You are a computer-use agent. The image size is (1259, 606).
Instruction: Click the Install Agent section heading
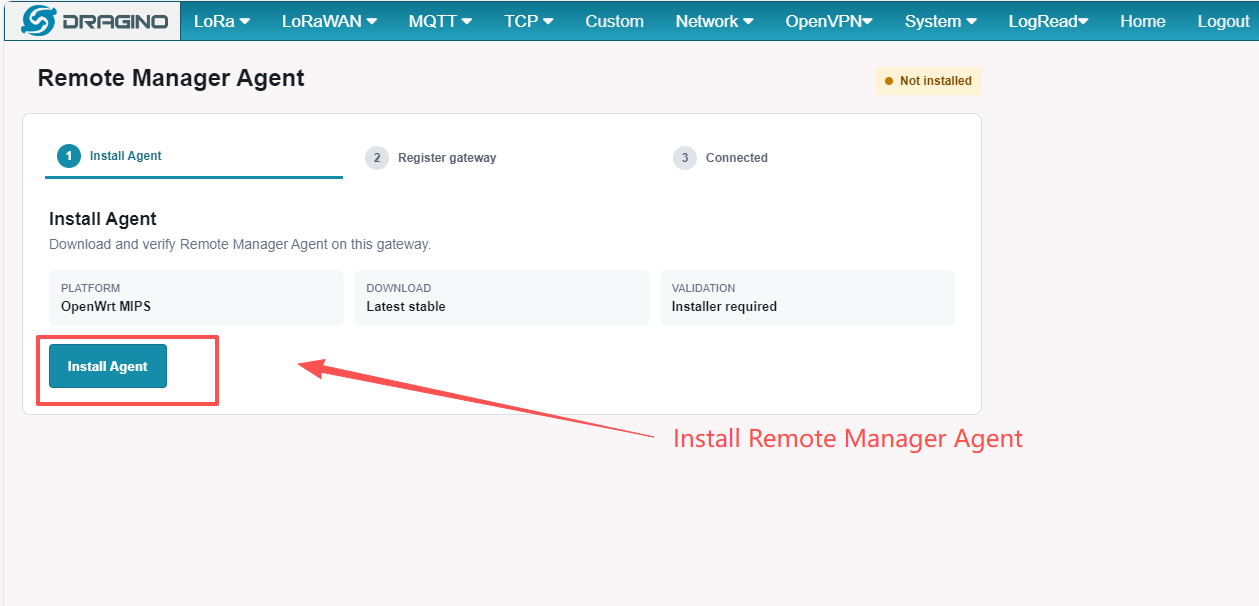103,219
